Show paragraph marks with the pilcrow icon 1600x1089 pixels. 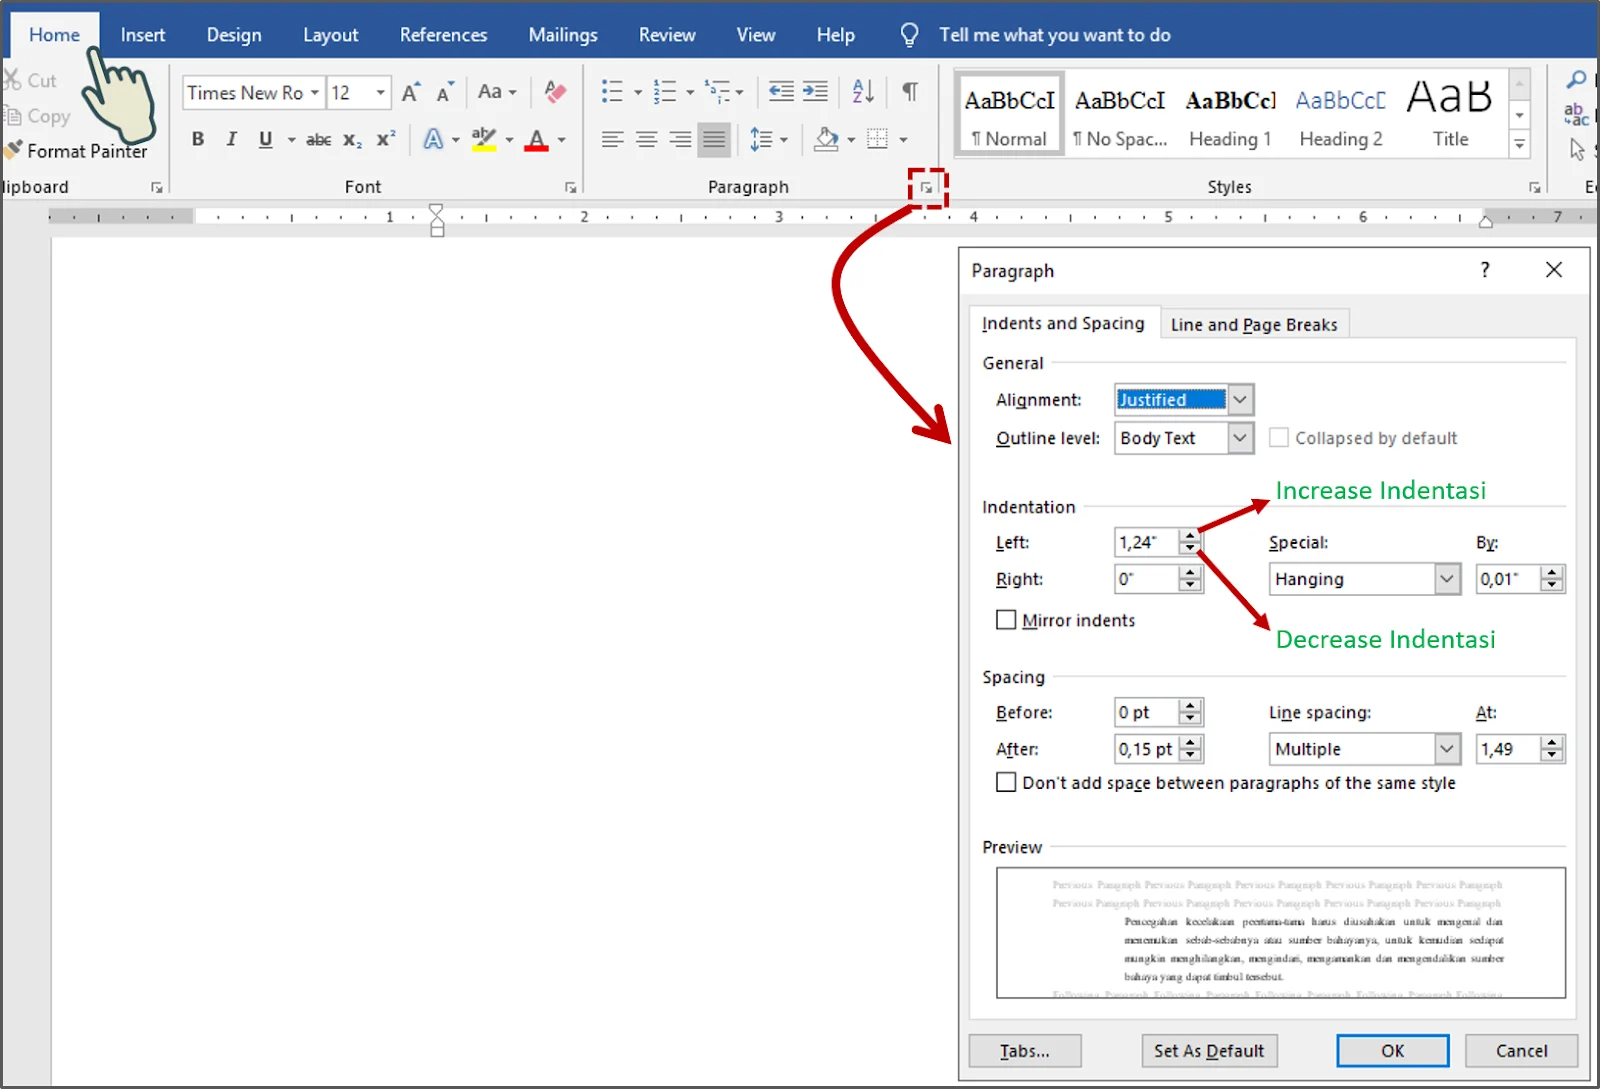click(909, 92)
